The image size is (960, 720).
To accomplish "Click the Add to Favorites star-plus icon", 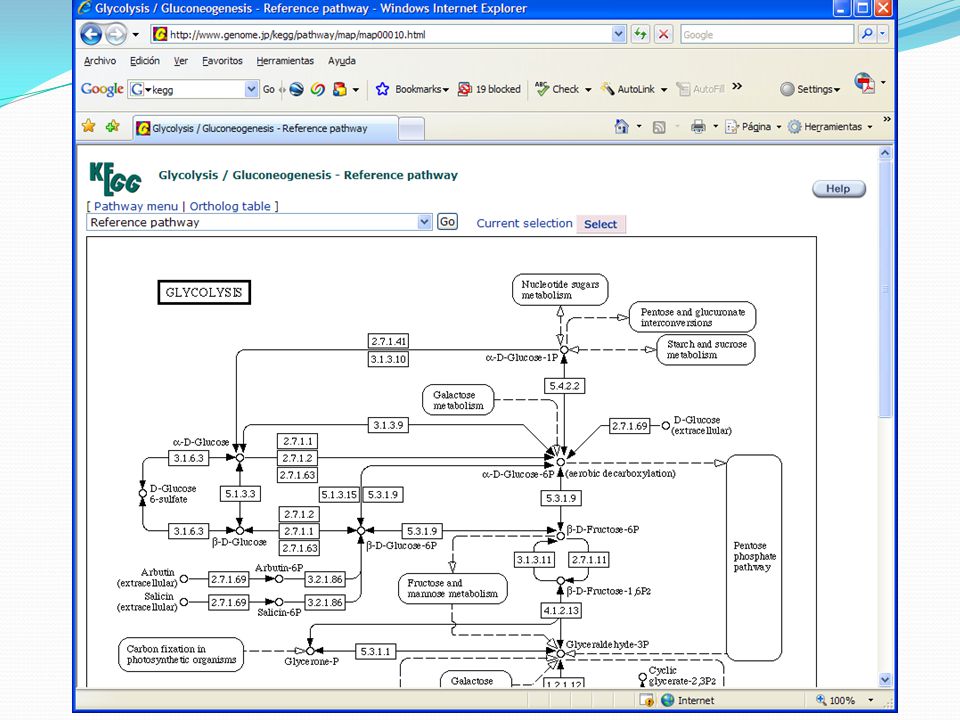I will tap(113, 127).
